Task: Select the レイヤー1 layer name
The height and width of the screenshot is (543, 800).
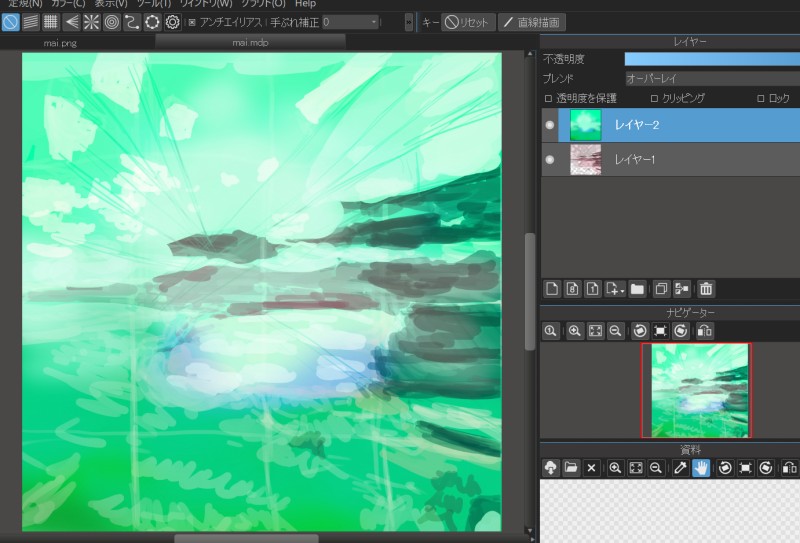Action: click(x=634, y=160)
